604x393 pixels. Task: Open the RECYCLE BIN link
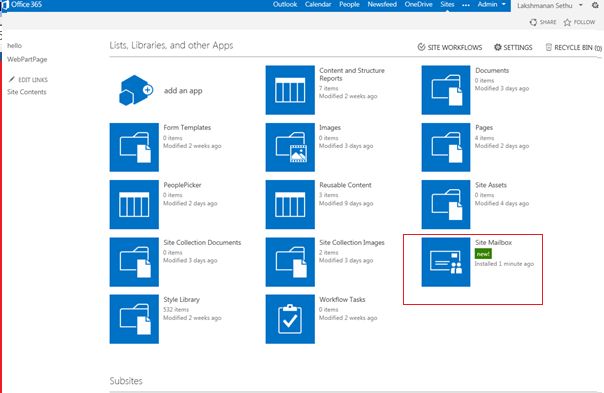(x=574, y=47)
